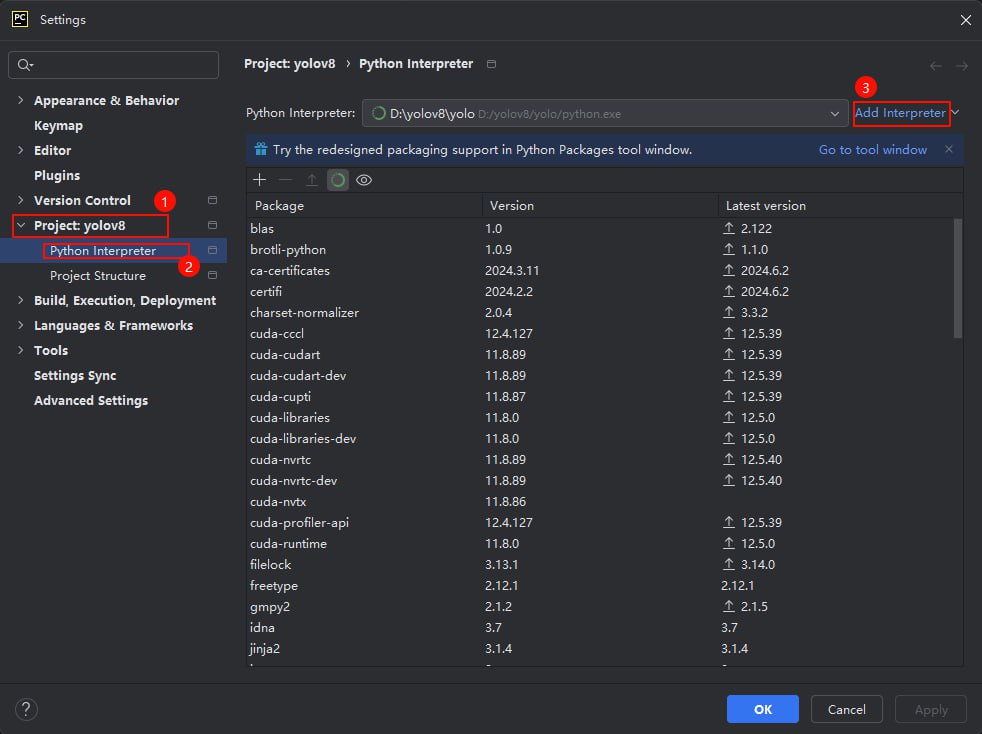
Task: Select the idna package row
Action: pos(600,628)
